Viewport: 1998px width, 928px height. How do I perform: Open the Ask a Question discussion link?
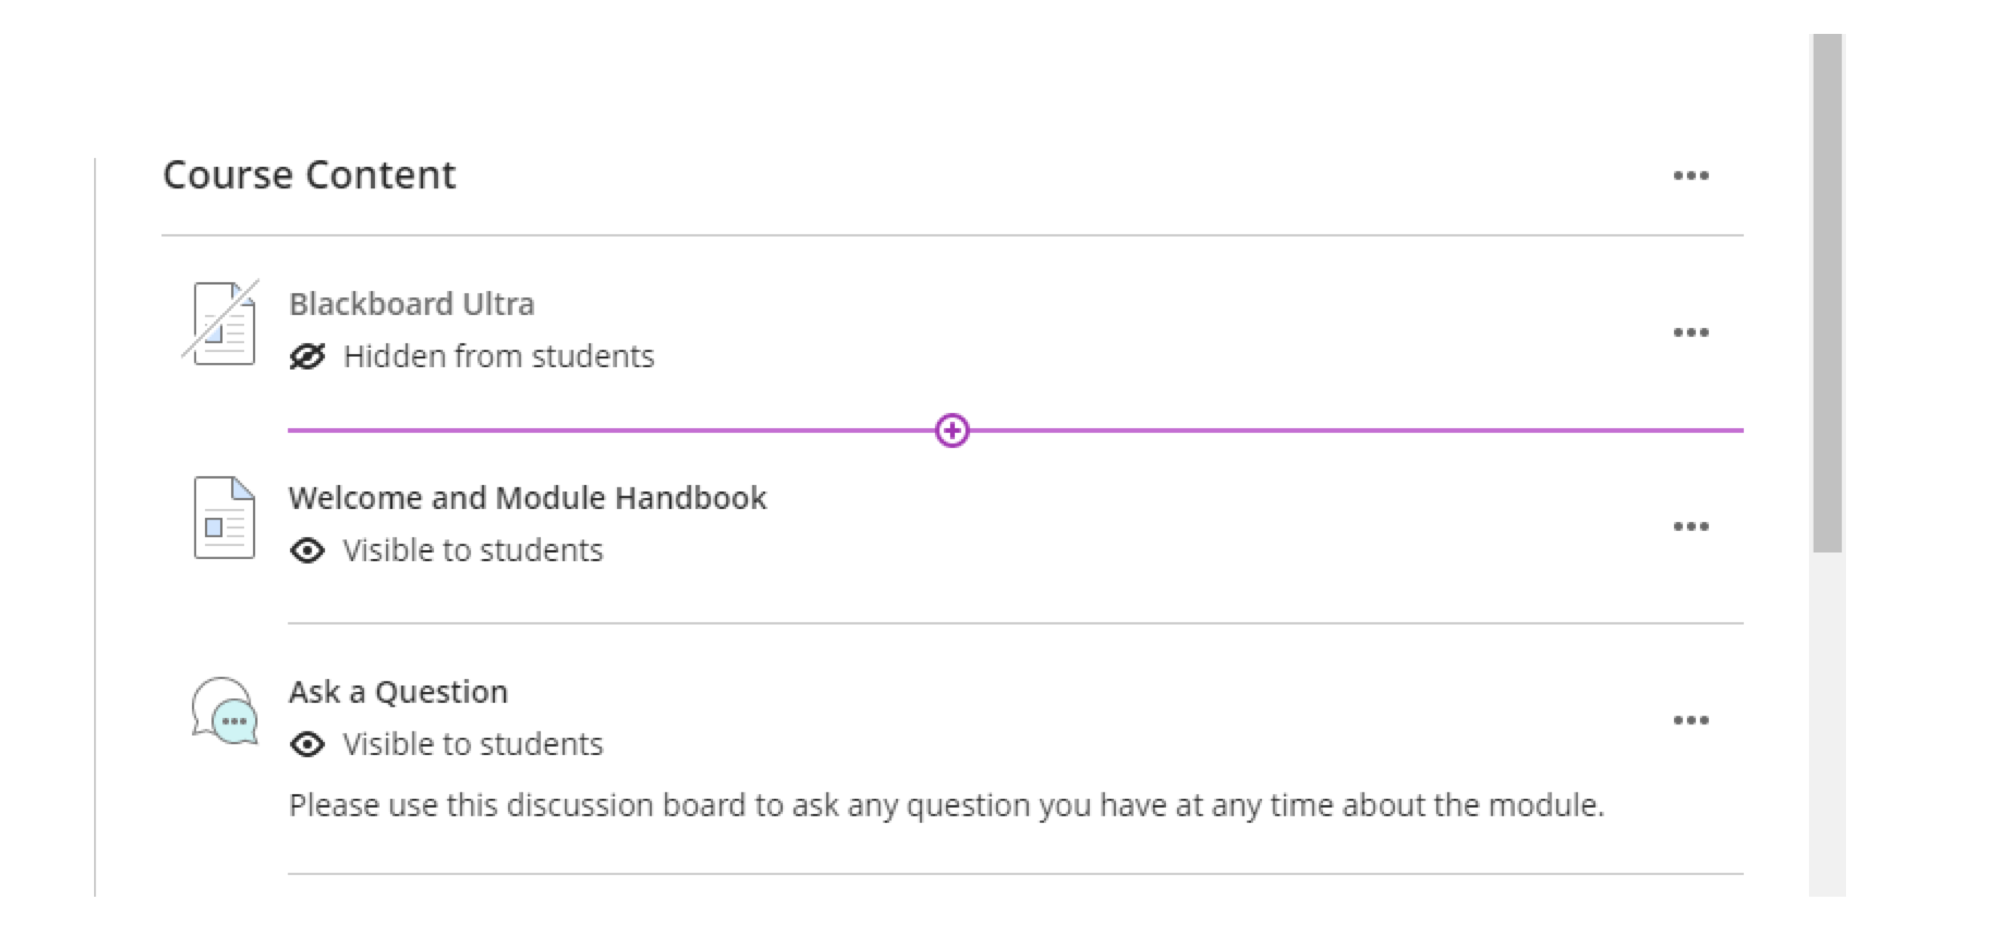click(398, 692)
